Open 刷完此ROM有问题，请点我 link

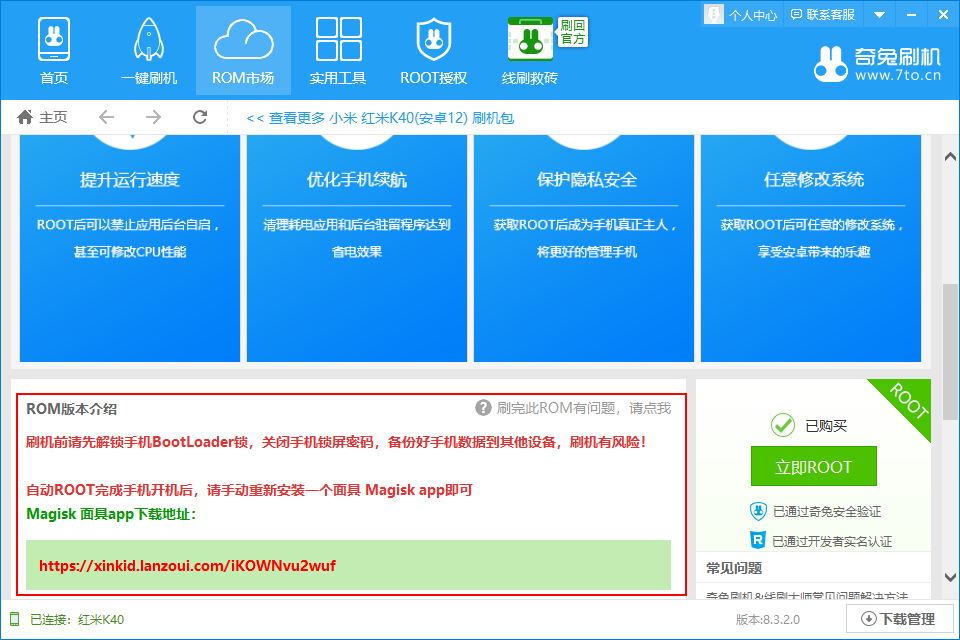pyautogui.click(x=583, y=408)
